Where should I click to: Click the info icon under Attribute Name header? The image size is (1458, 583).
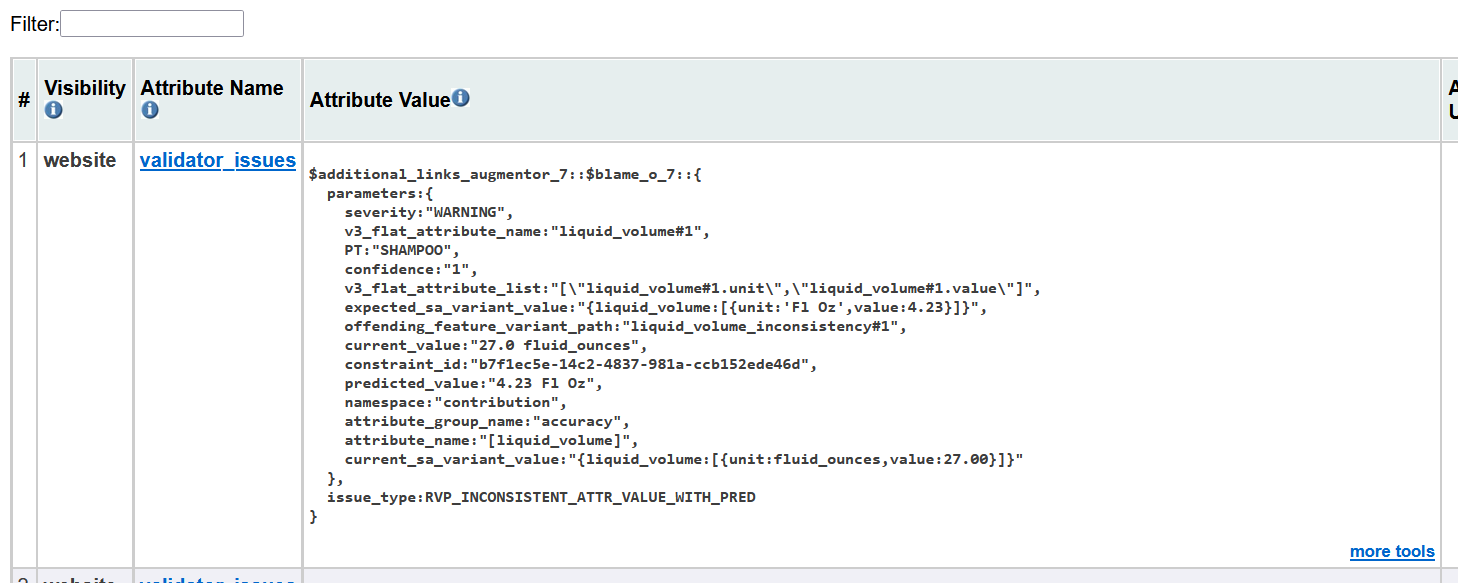coord(149,110)
